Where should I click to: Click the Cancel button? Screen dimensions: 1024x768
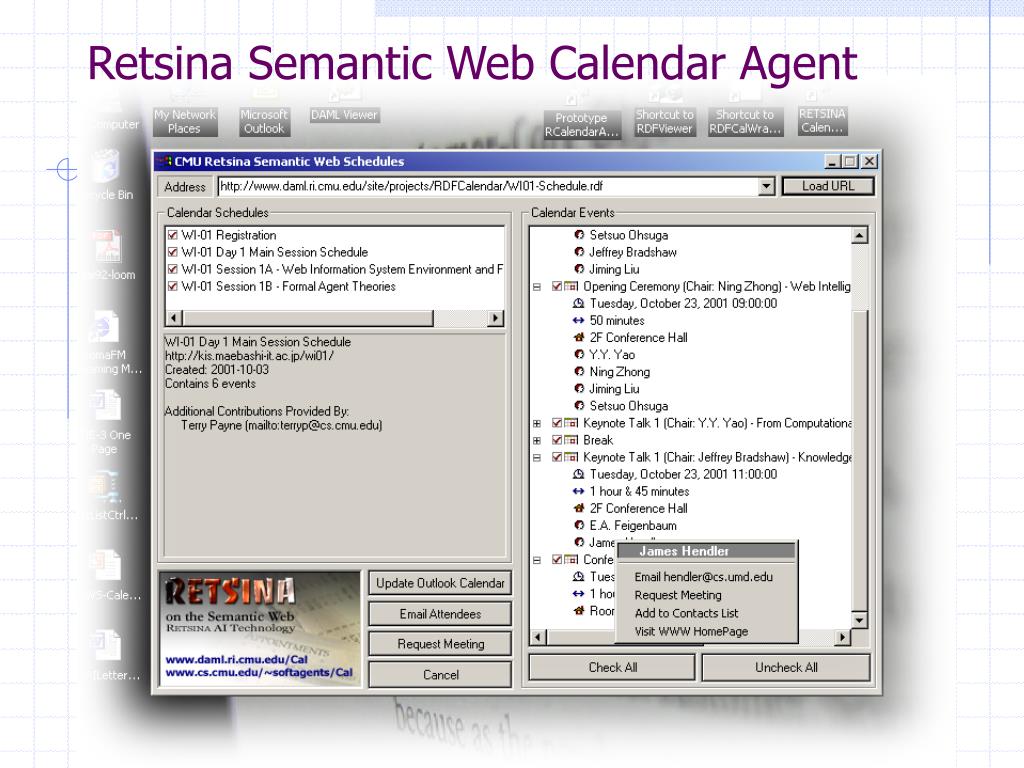pyautogui.click(x=440, y=675)
